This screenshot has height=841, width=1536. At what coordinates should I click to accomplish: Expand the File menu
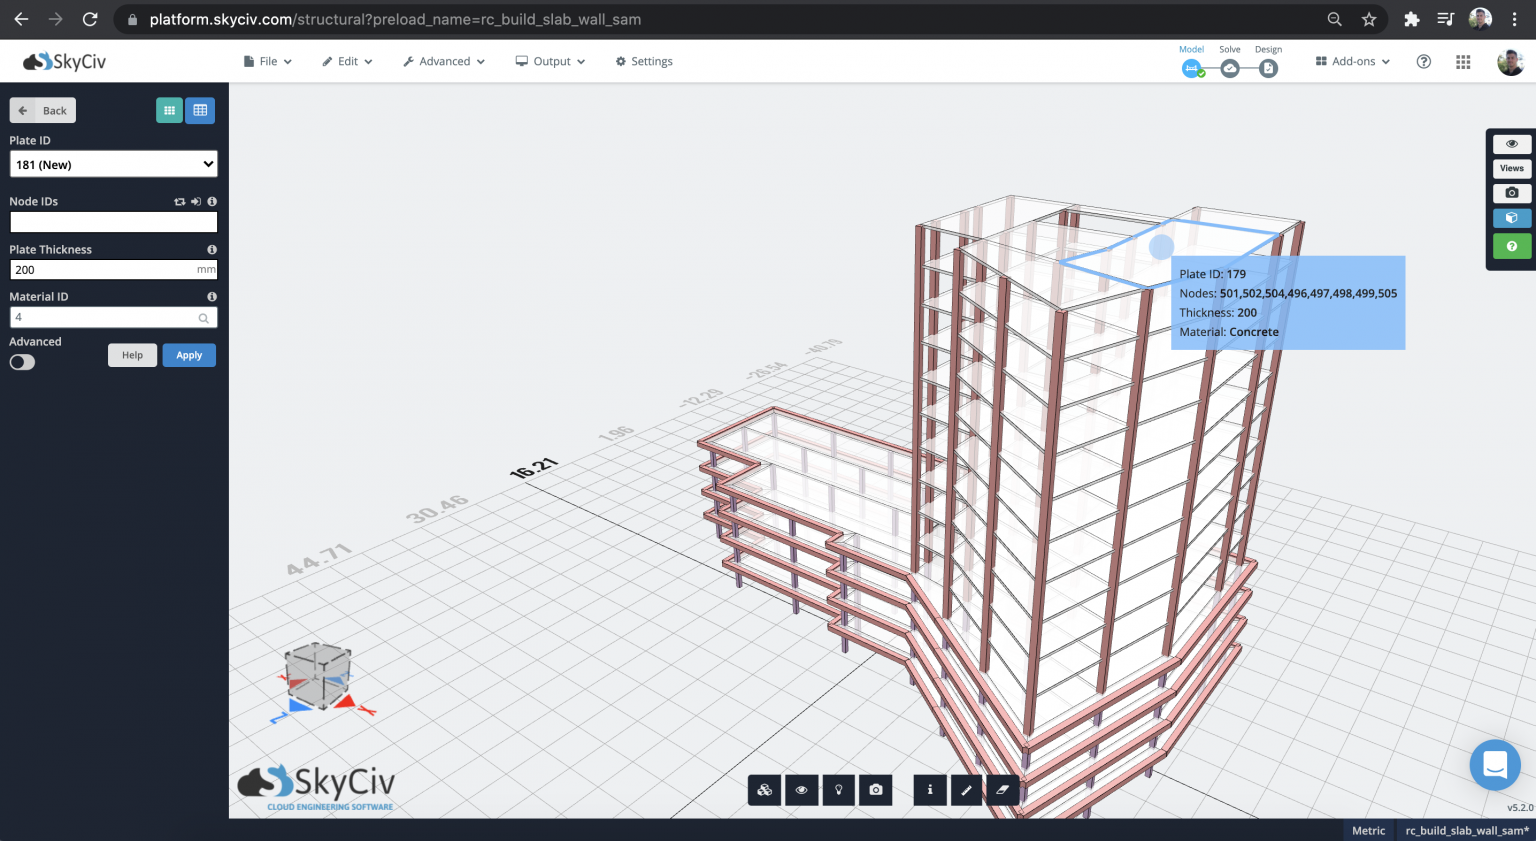click(267, 61)
